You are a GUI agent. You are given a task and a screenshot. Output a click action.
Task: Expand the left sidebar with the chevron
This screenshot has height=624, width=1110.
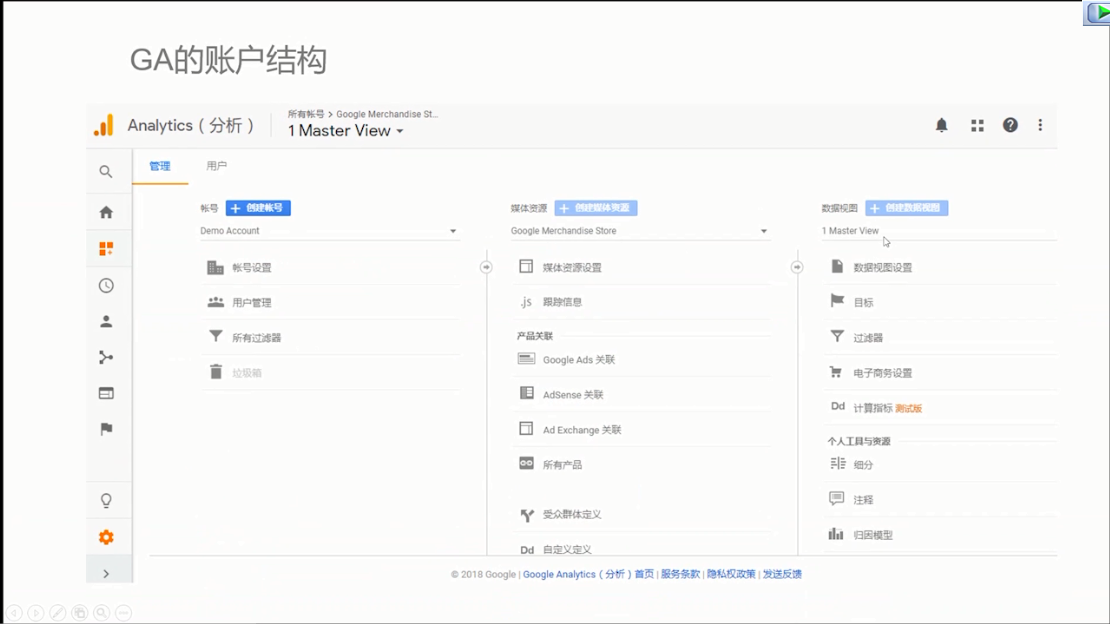click(105, 574)
